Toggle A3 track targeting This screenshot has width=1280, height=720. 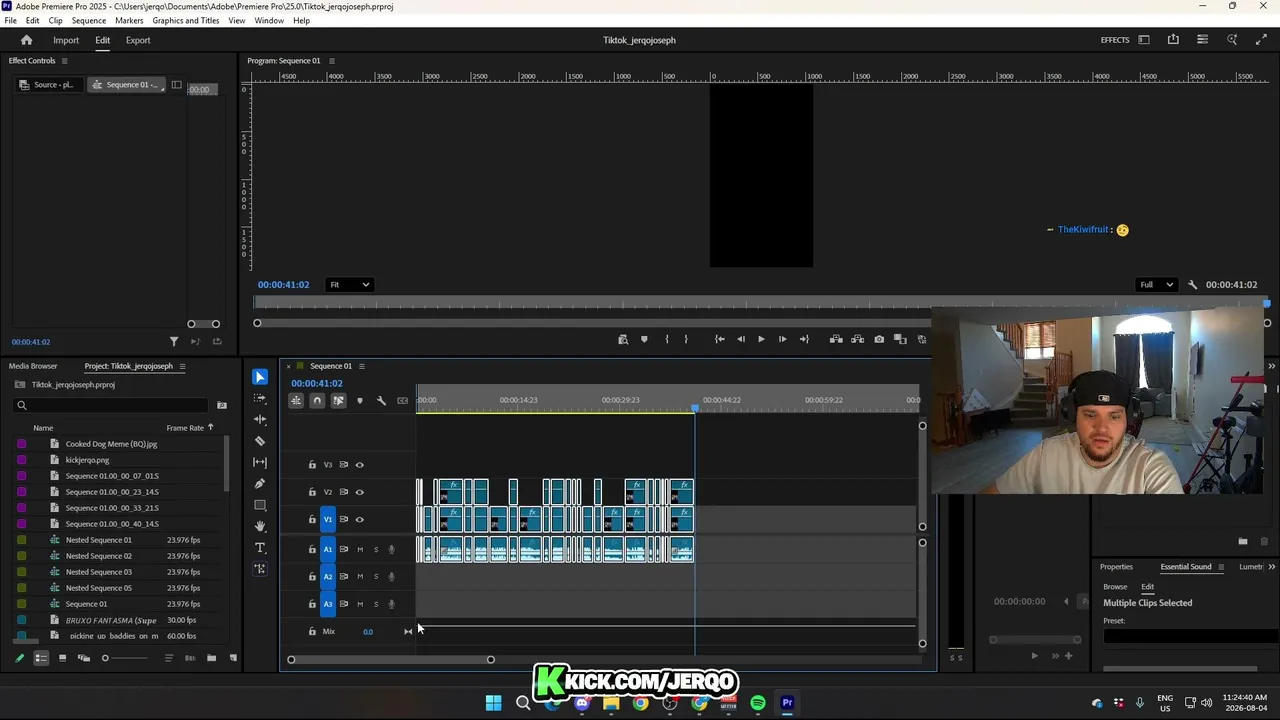(x=327, y=604)
